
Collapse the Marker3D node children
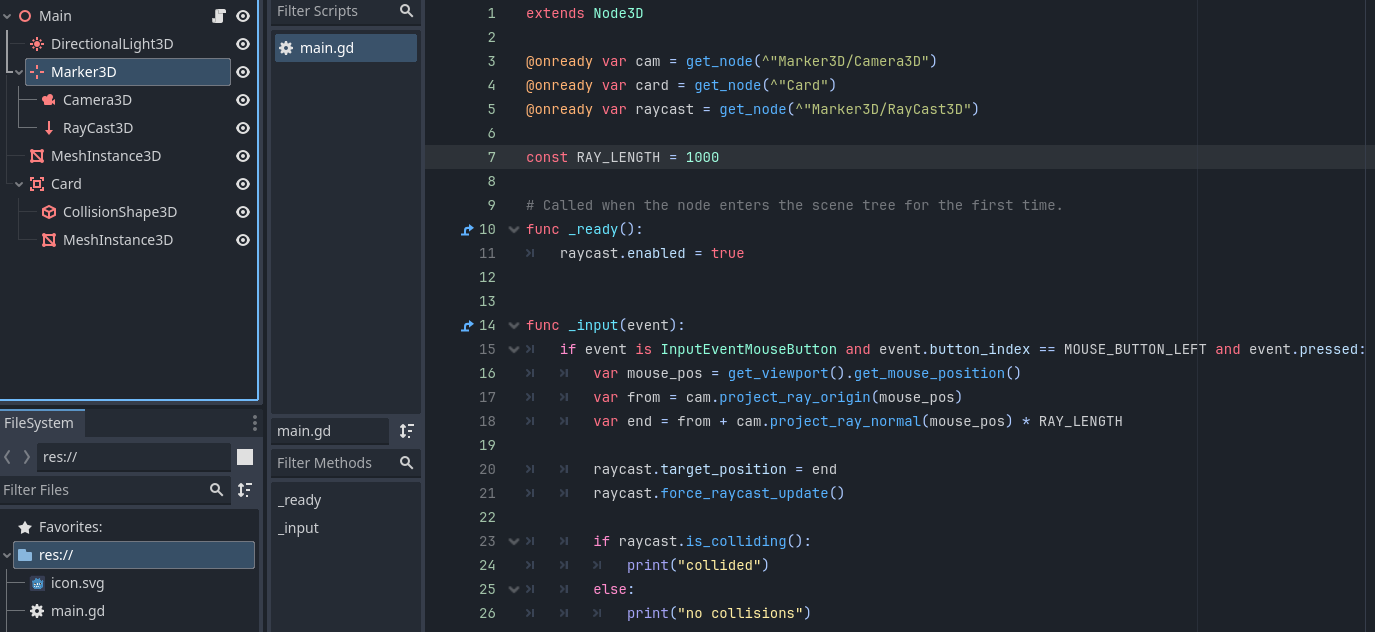(19, 72)
